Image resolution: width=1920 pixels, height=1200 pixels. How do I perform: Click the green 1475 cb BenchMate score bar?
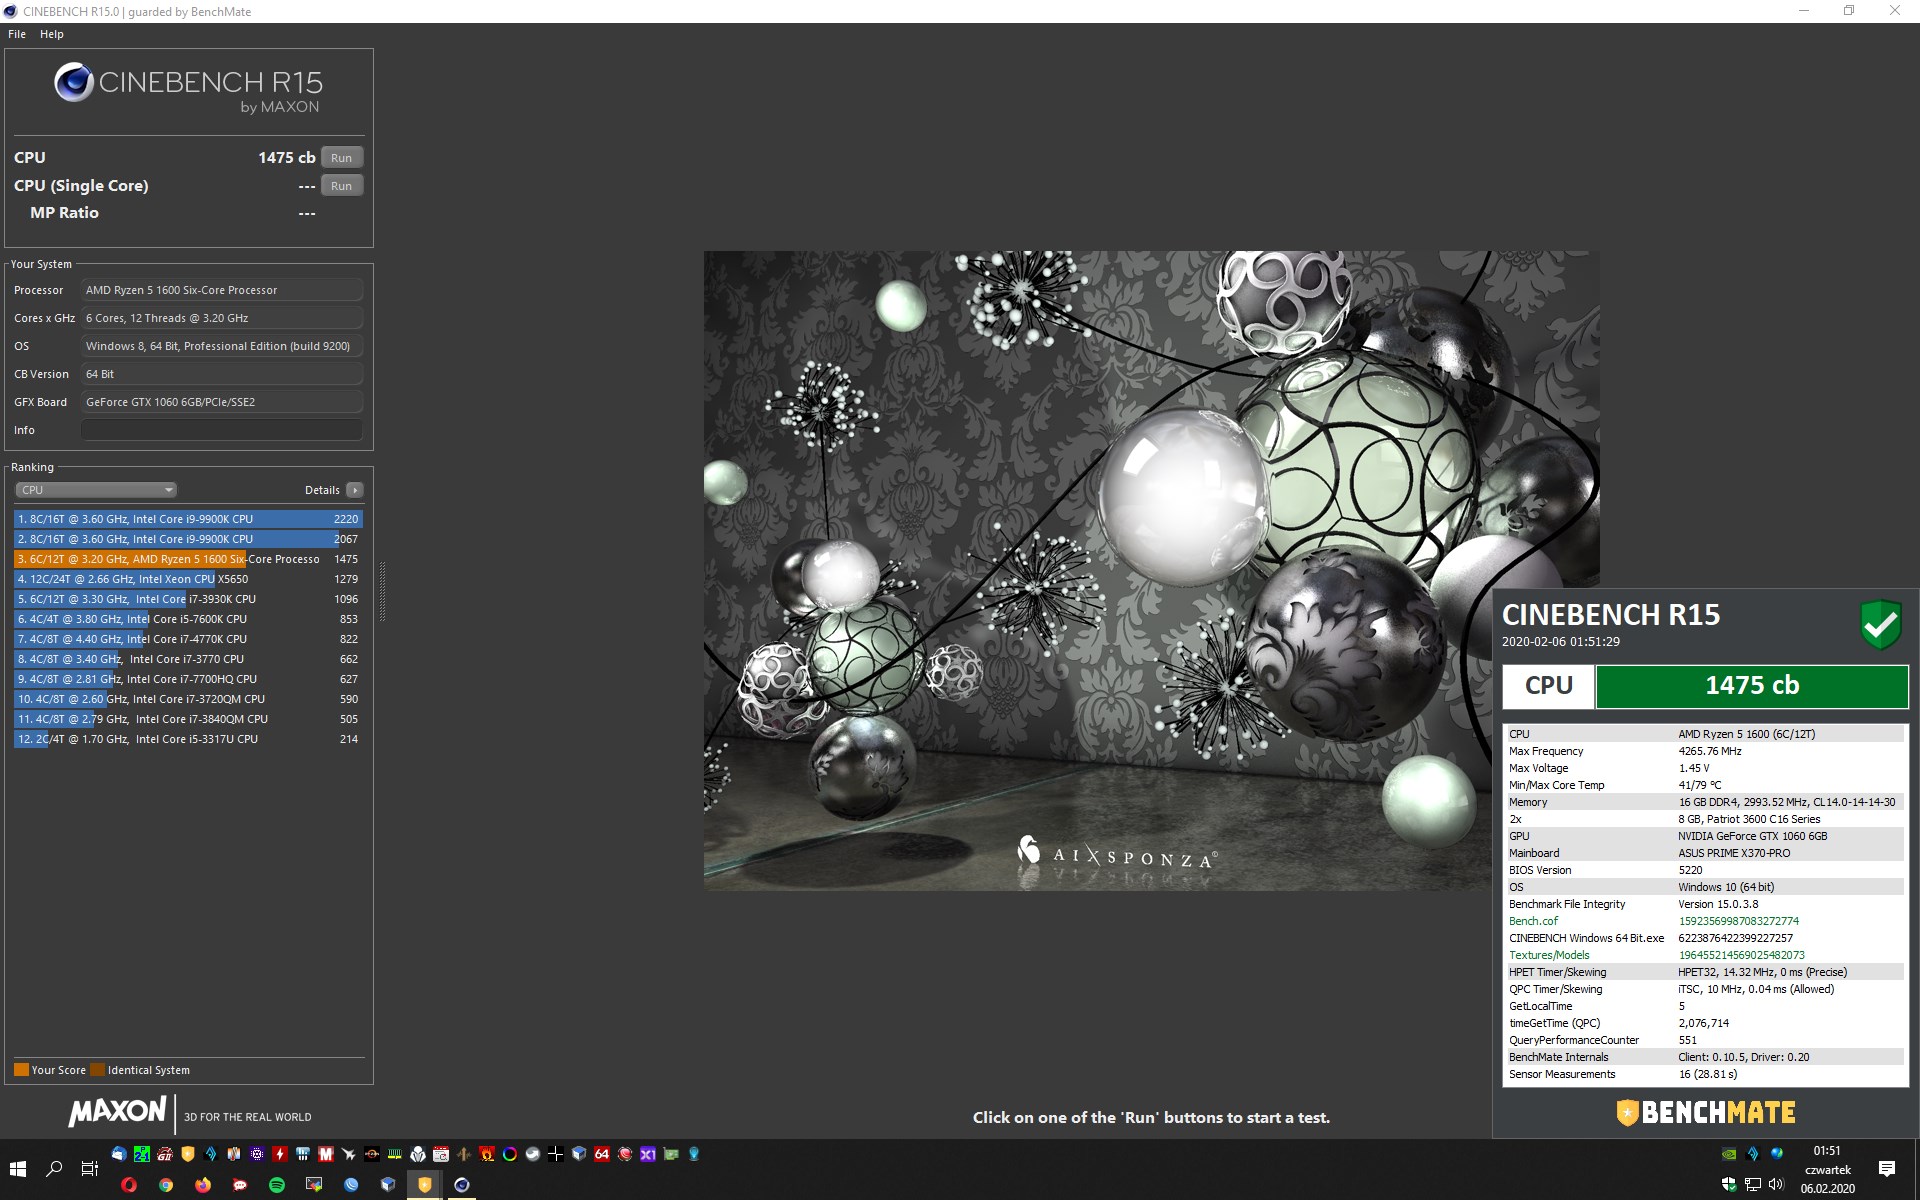click(x=1751, y=686)
